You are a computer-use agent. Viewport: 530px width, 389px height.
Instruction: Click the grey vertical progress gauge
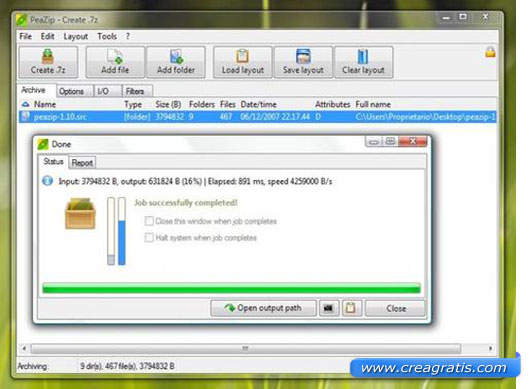pos(111,231)
